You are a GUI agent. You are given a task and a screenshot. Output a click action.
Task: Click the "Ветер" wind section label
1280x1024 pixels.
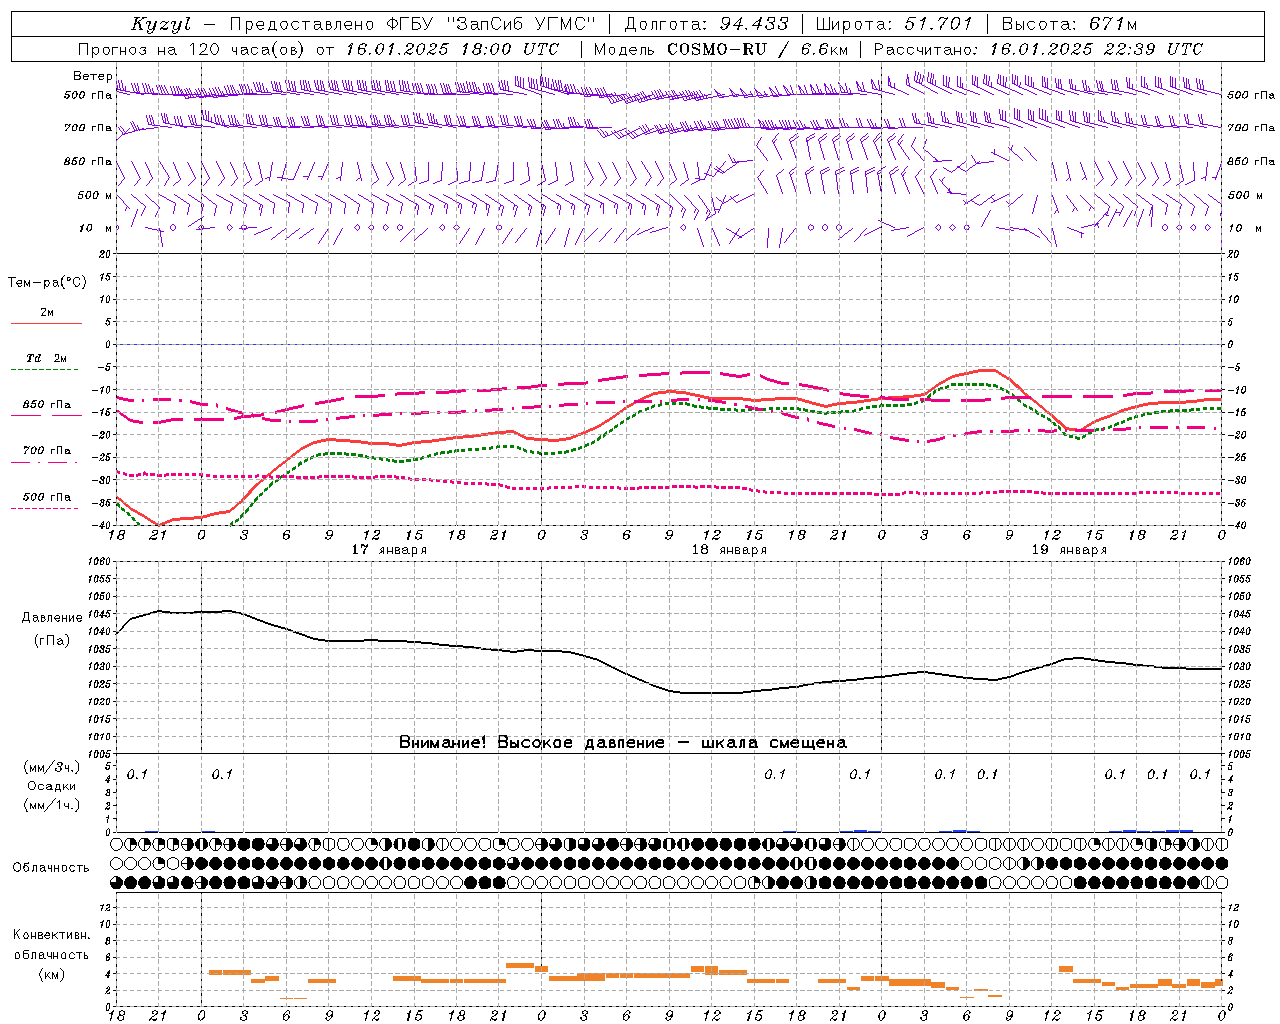pyautogui.click(x=92, y=76)
